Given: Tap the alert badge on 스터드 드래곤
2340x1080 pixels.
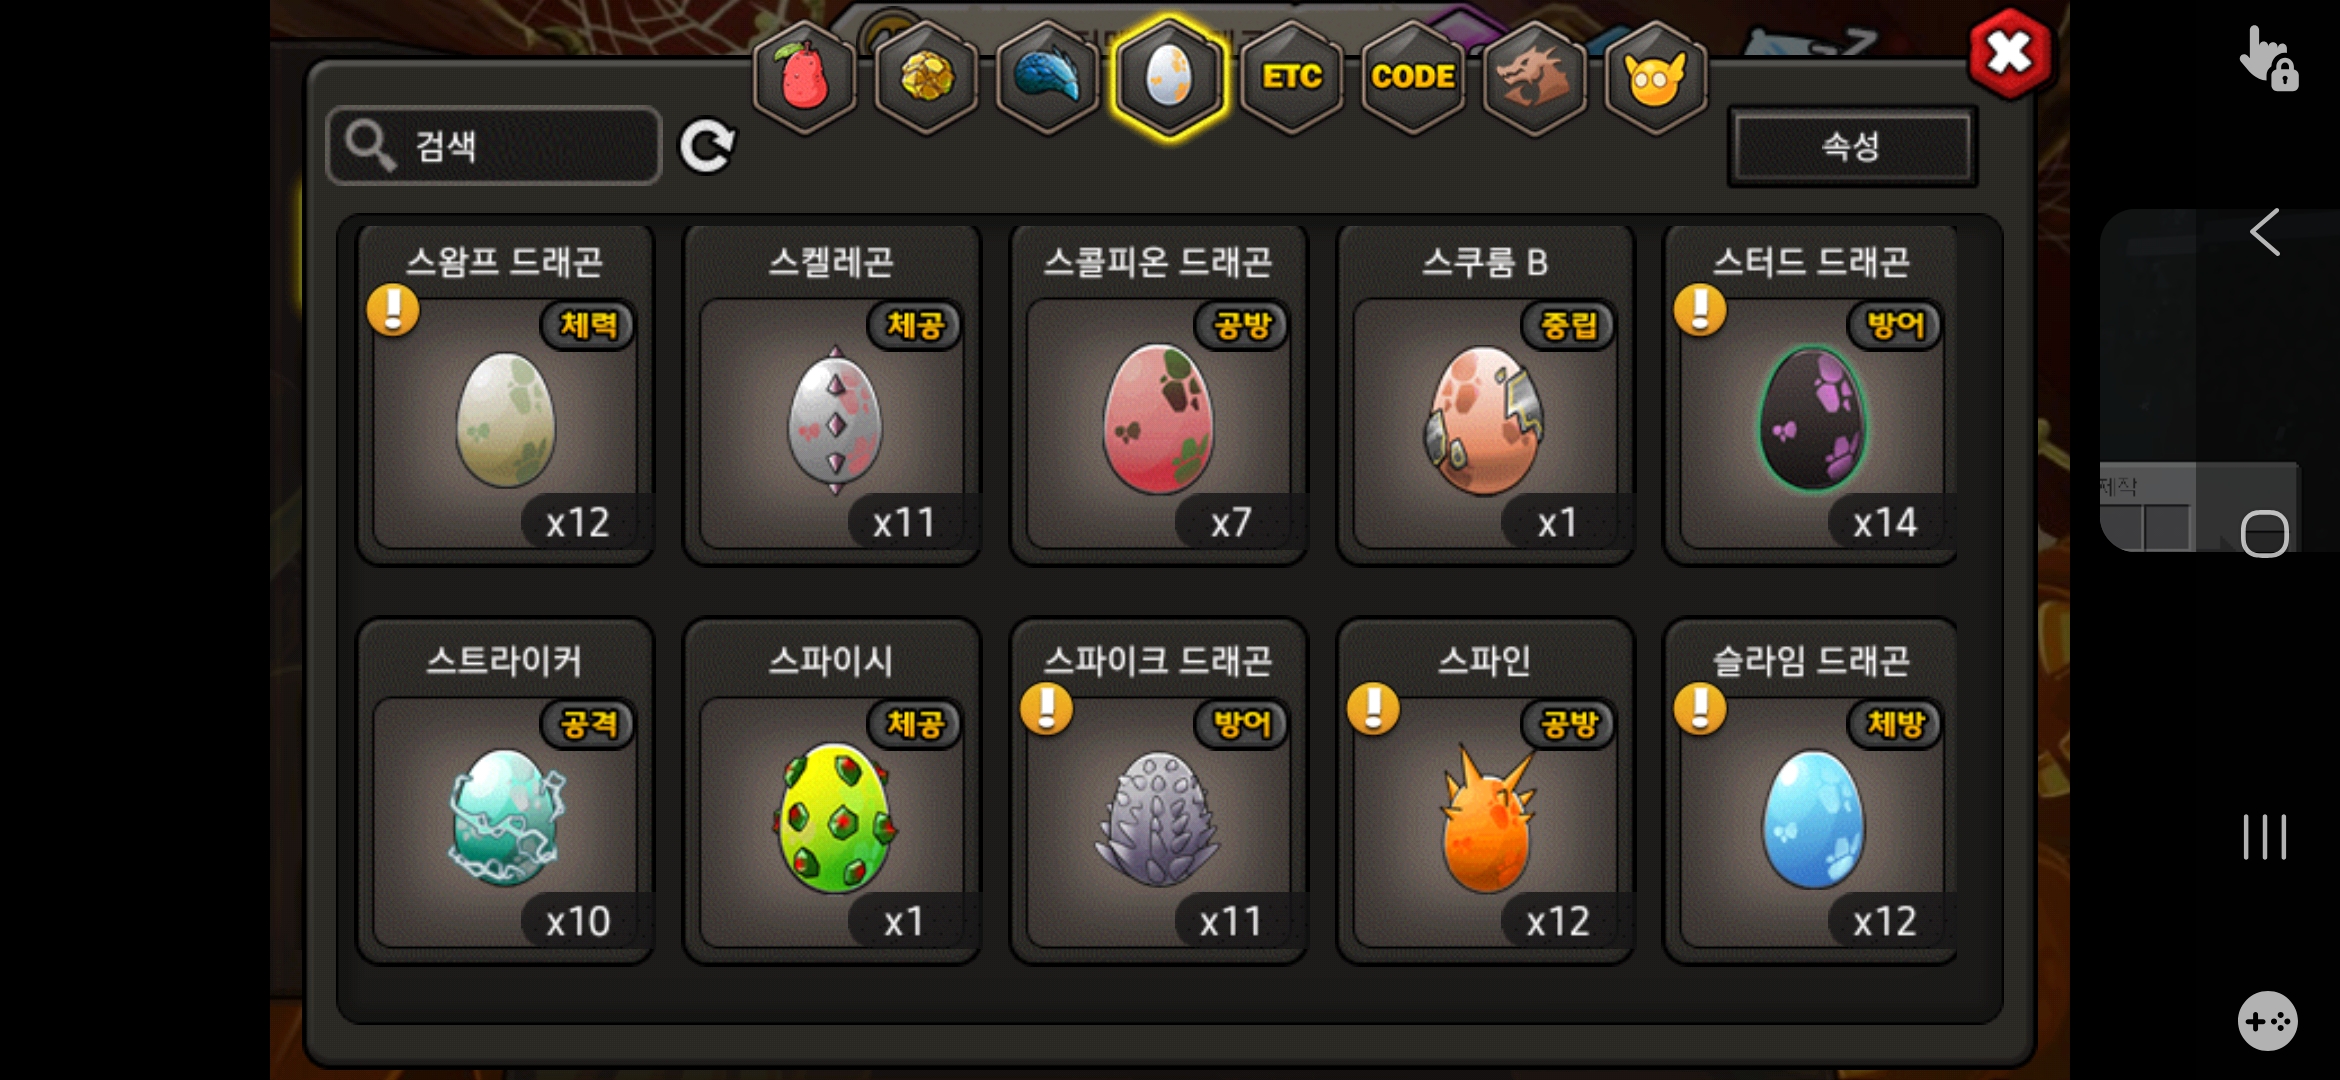Looking at the screenshot, I should [x=1700, y=309].
